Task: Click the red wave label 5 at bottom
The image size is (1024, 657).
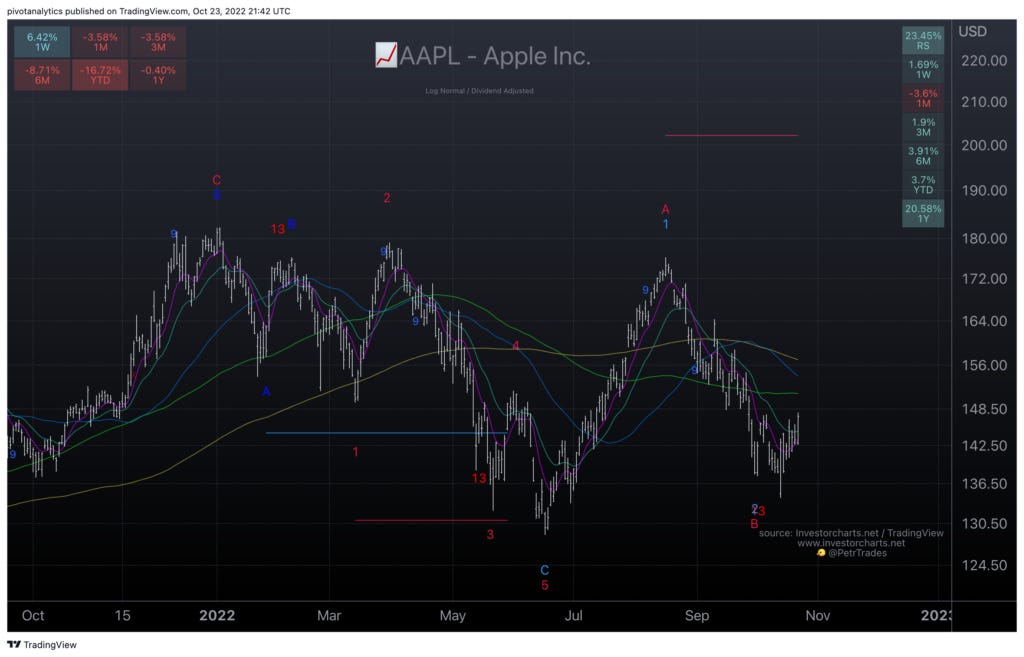Action: (x=545, y=585)
